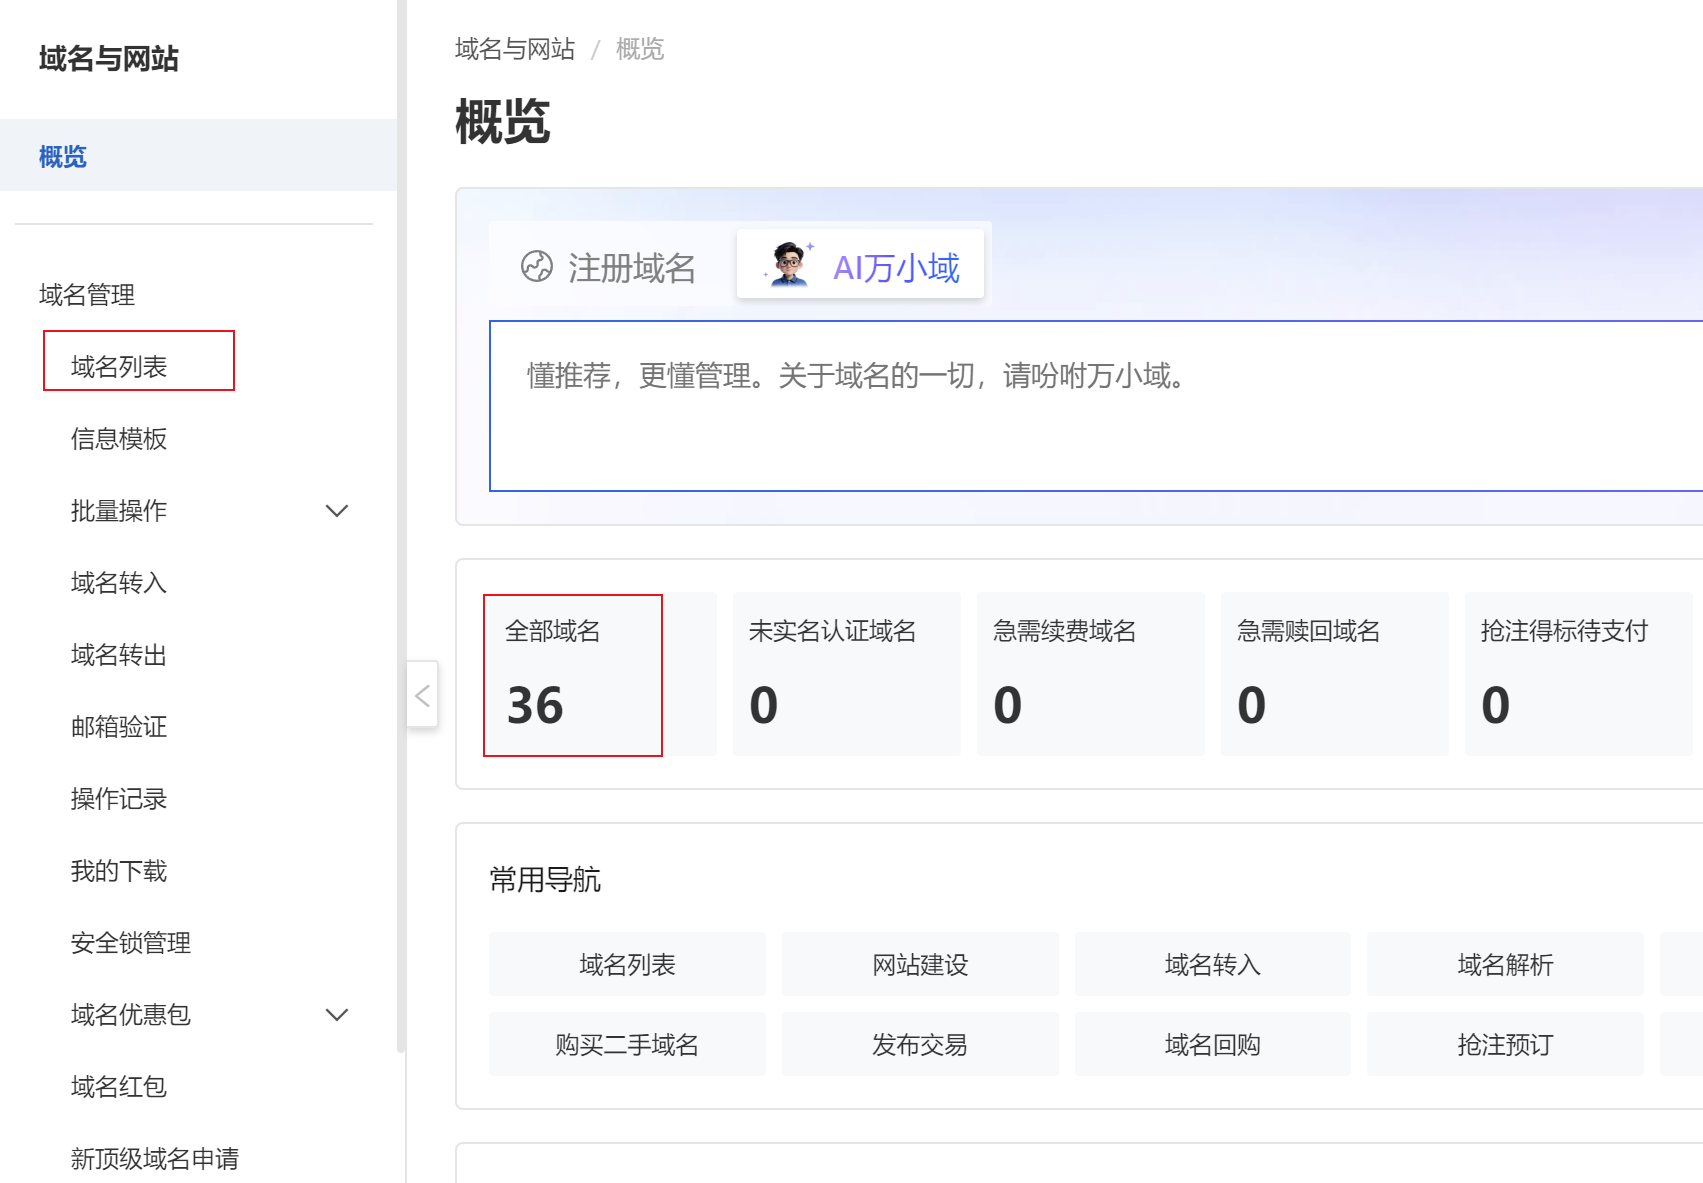
Task: Open 信息模板 in the sidebar
Action: (x=119, y=439)
